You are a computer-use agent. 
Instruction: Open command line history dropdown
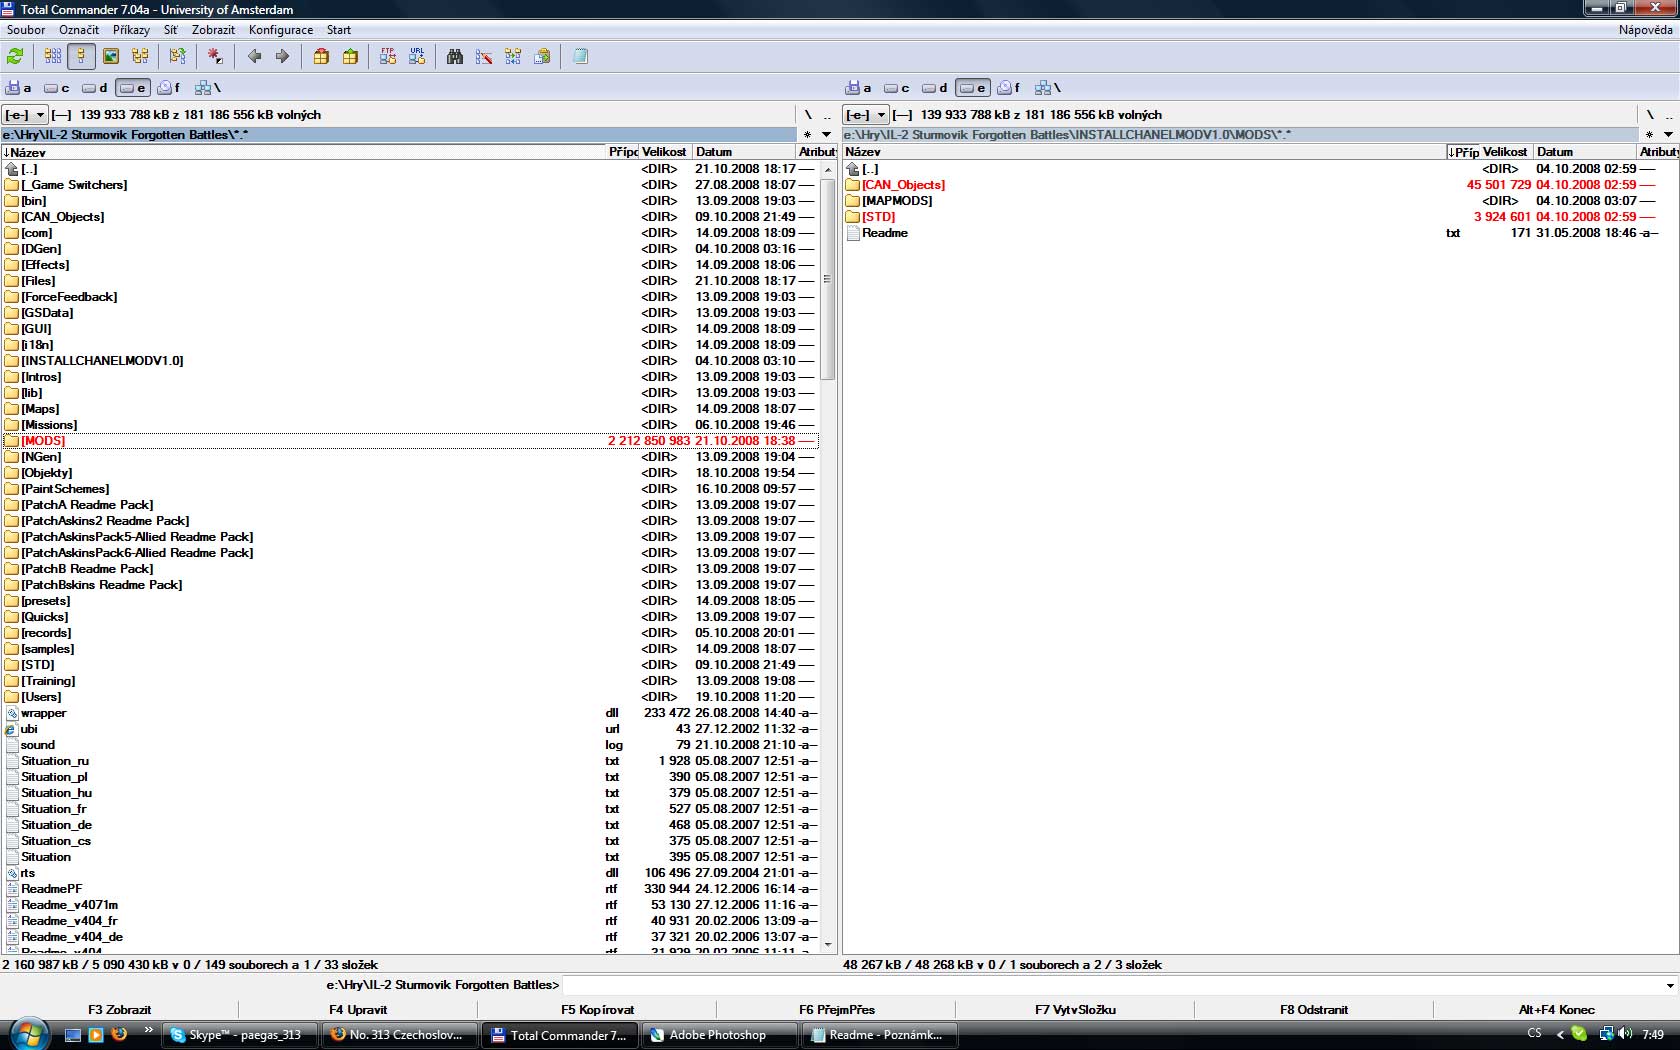point(1670,985)
